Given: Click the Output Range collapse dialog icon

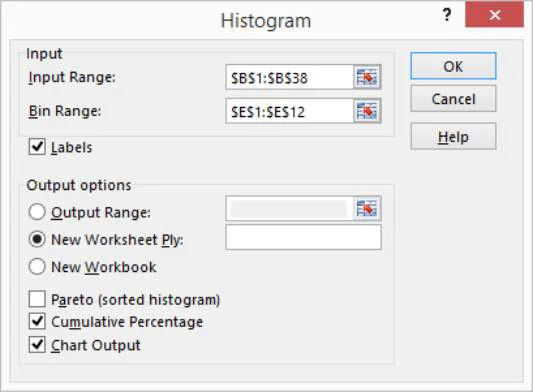Looking at the screenshot, I should tap(367, 208).
